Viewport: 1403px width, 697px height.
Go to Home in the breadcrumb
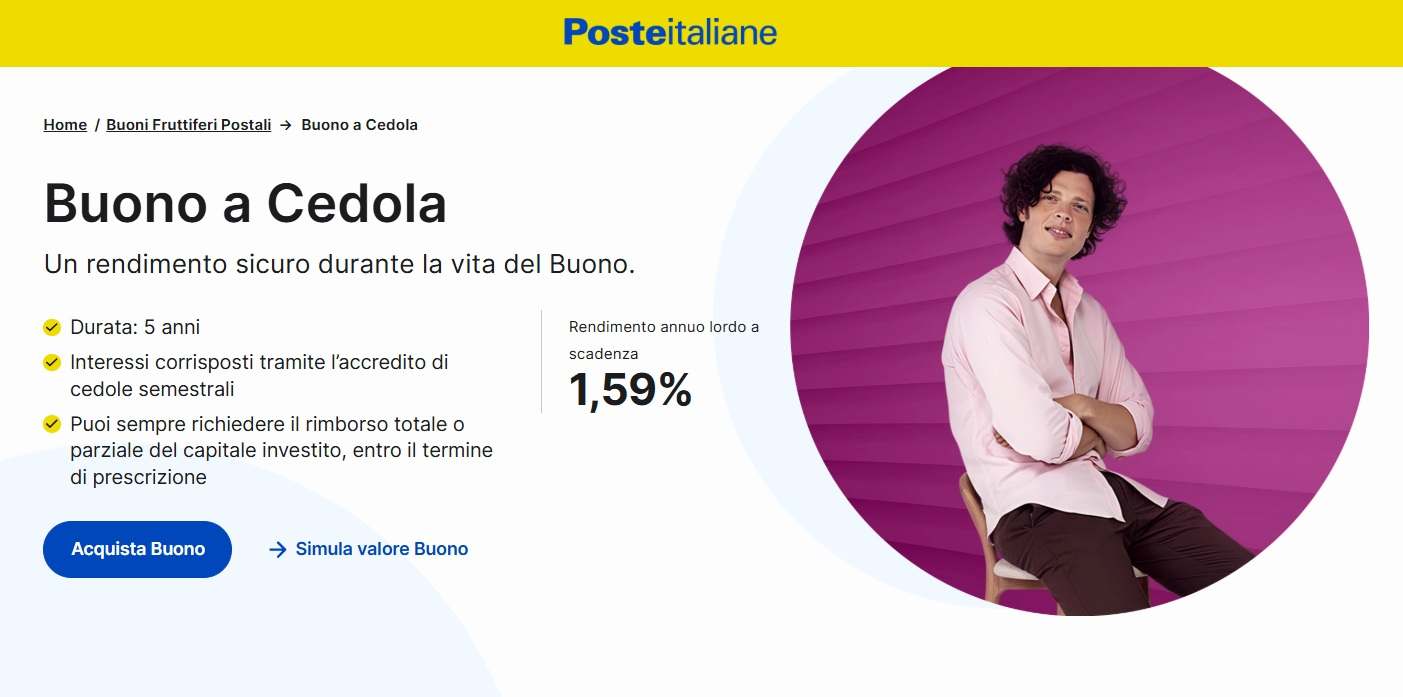coord(65,125)
